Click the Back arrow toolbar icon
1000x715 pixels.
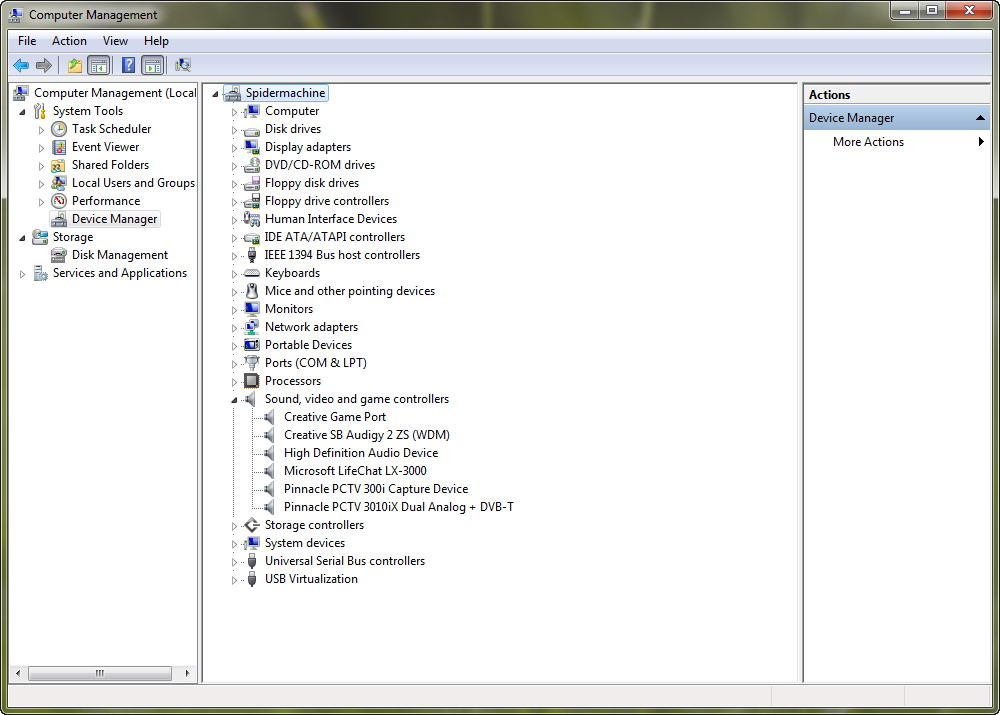point(21,65)
